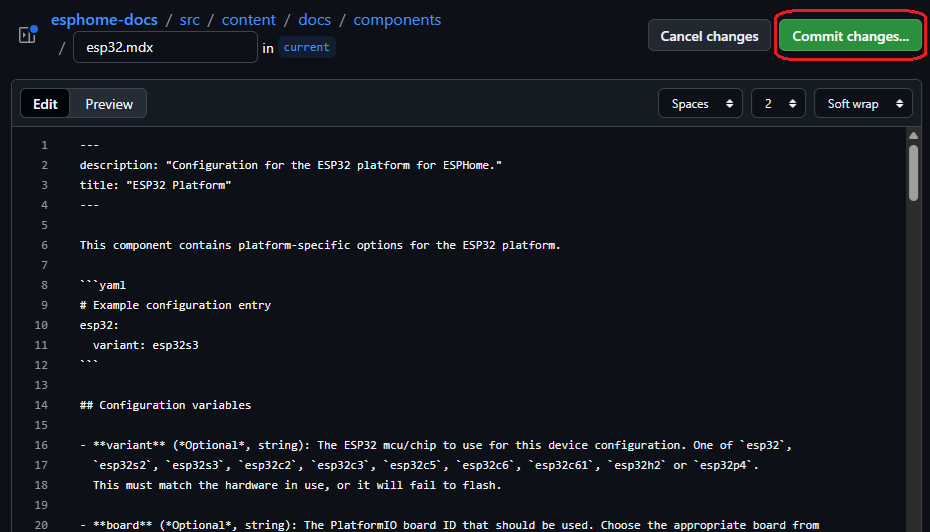Click 'This must match the hardware' line
The image size is (930, 532).
[297, 485]
